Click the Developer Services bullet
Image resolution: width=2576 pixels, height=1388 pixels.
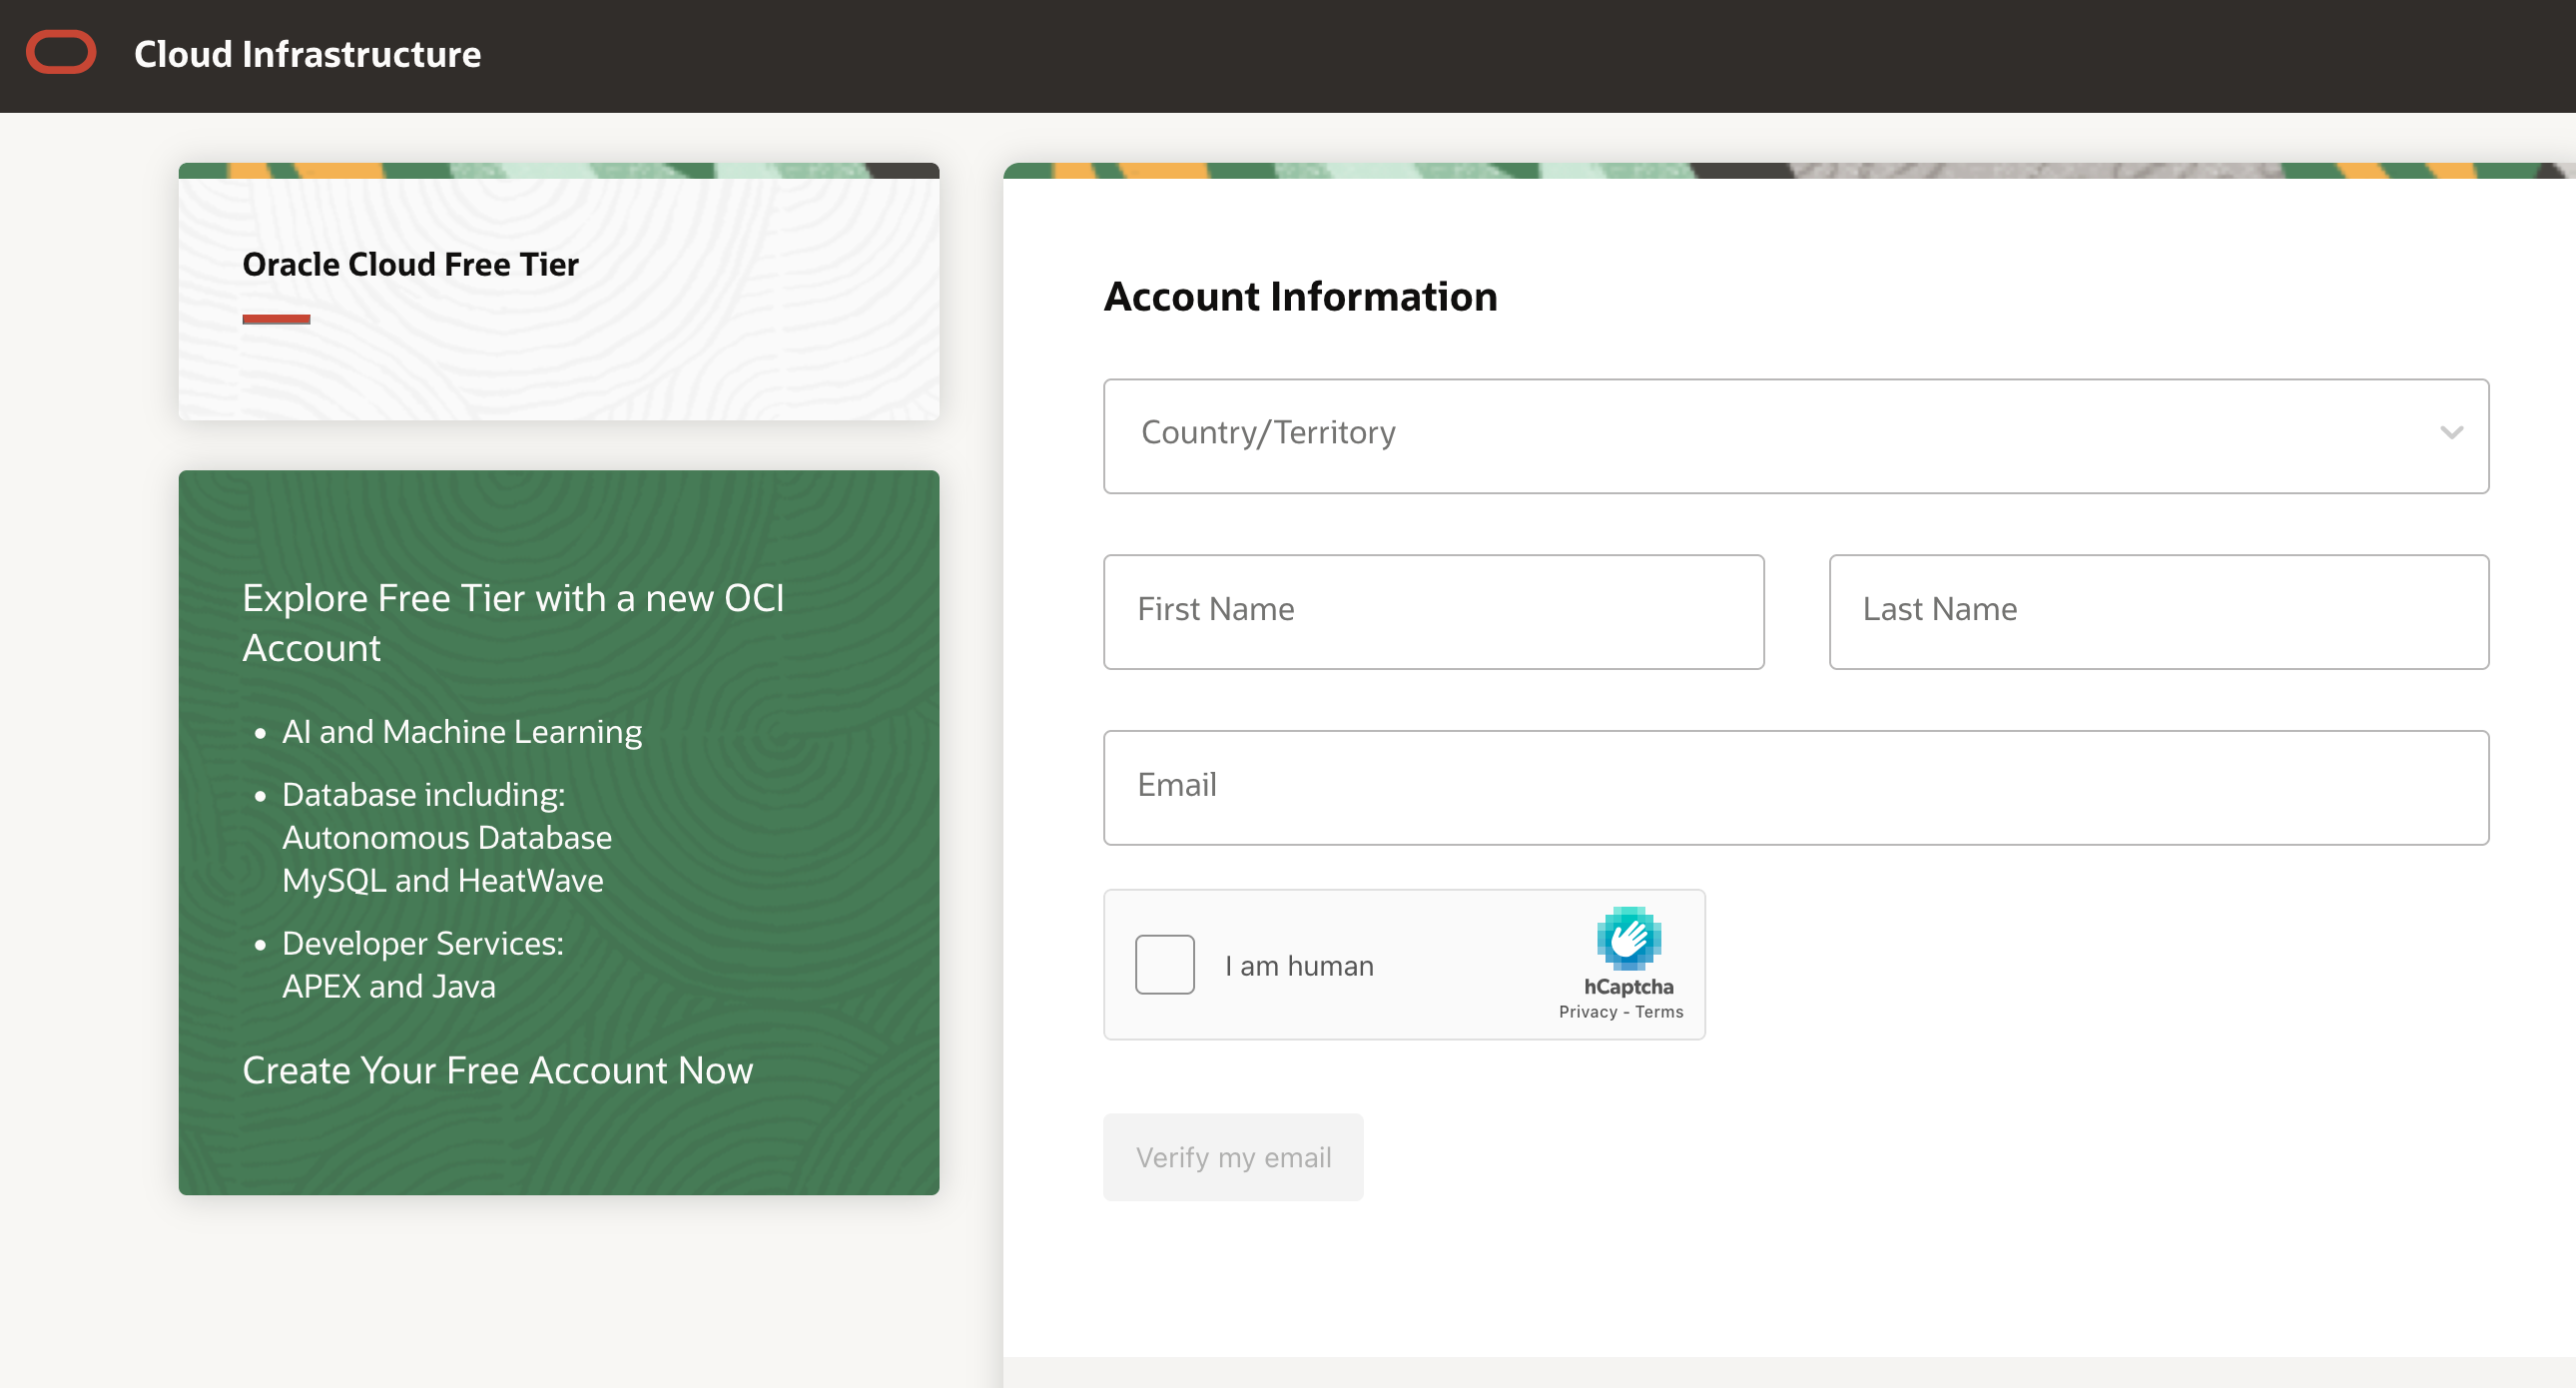pyautogui.click(x=423, y=944)
